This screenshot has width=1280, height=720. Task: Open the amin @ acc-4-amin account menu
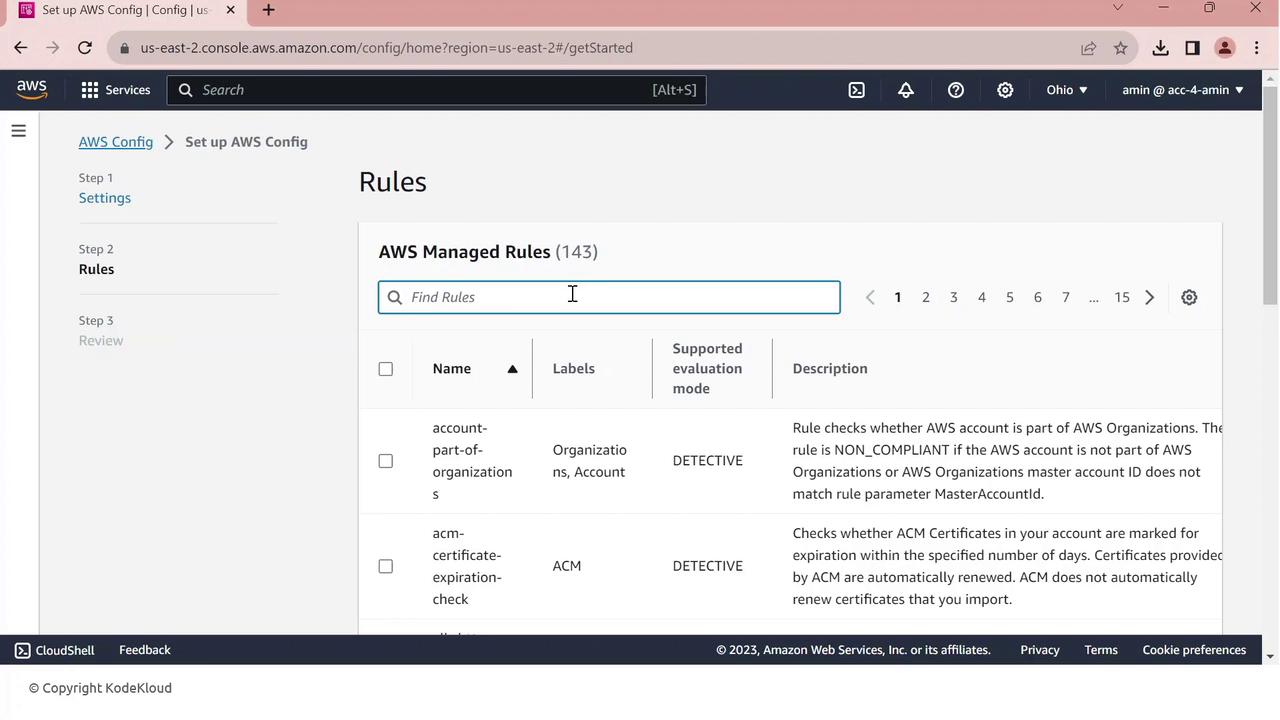coord(1183,90)
